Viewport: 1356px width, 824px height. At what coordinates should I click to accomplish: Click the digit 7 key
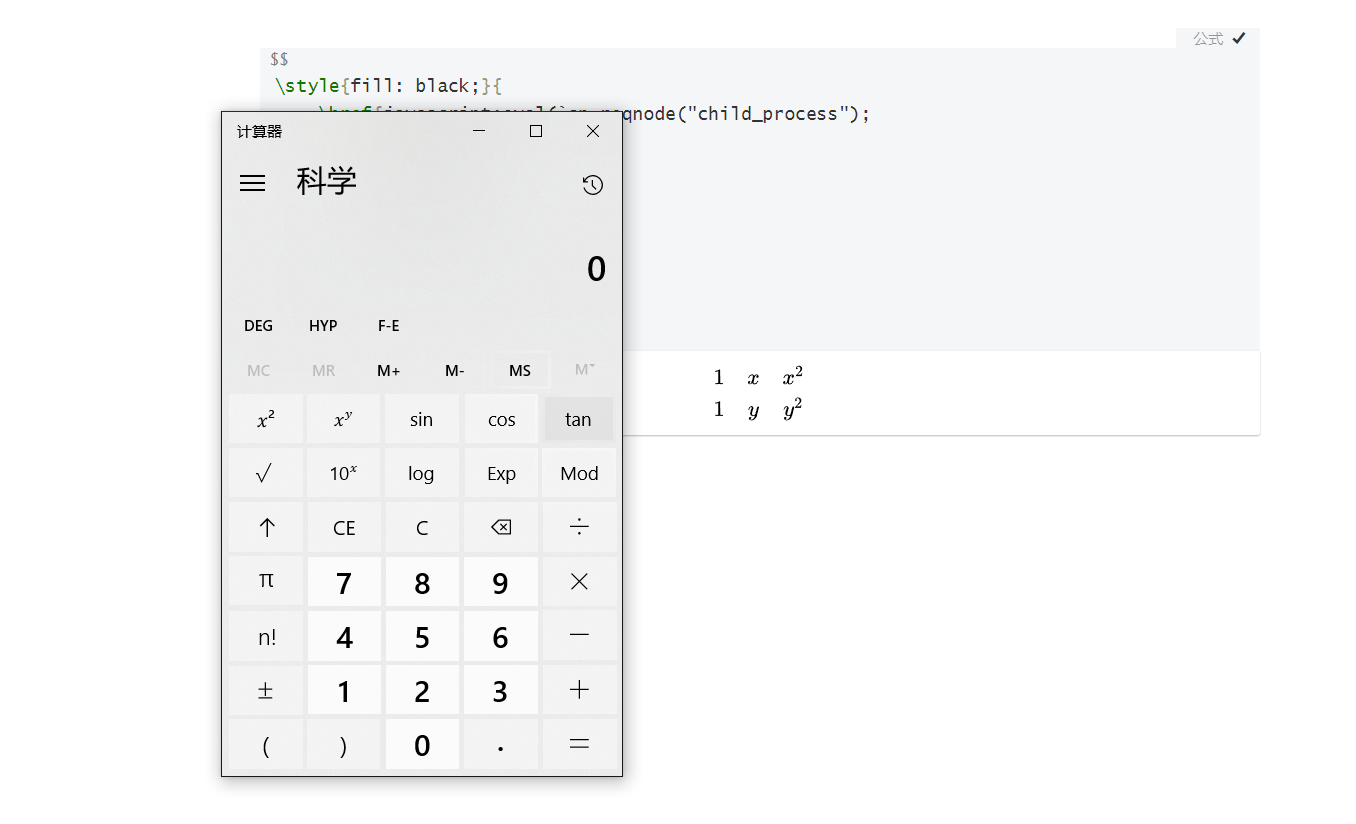tap(343, 581)
